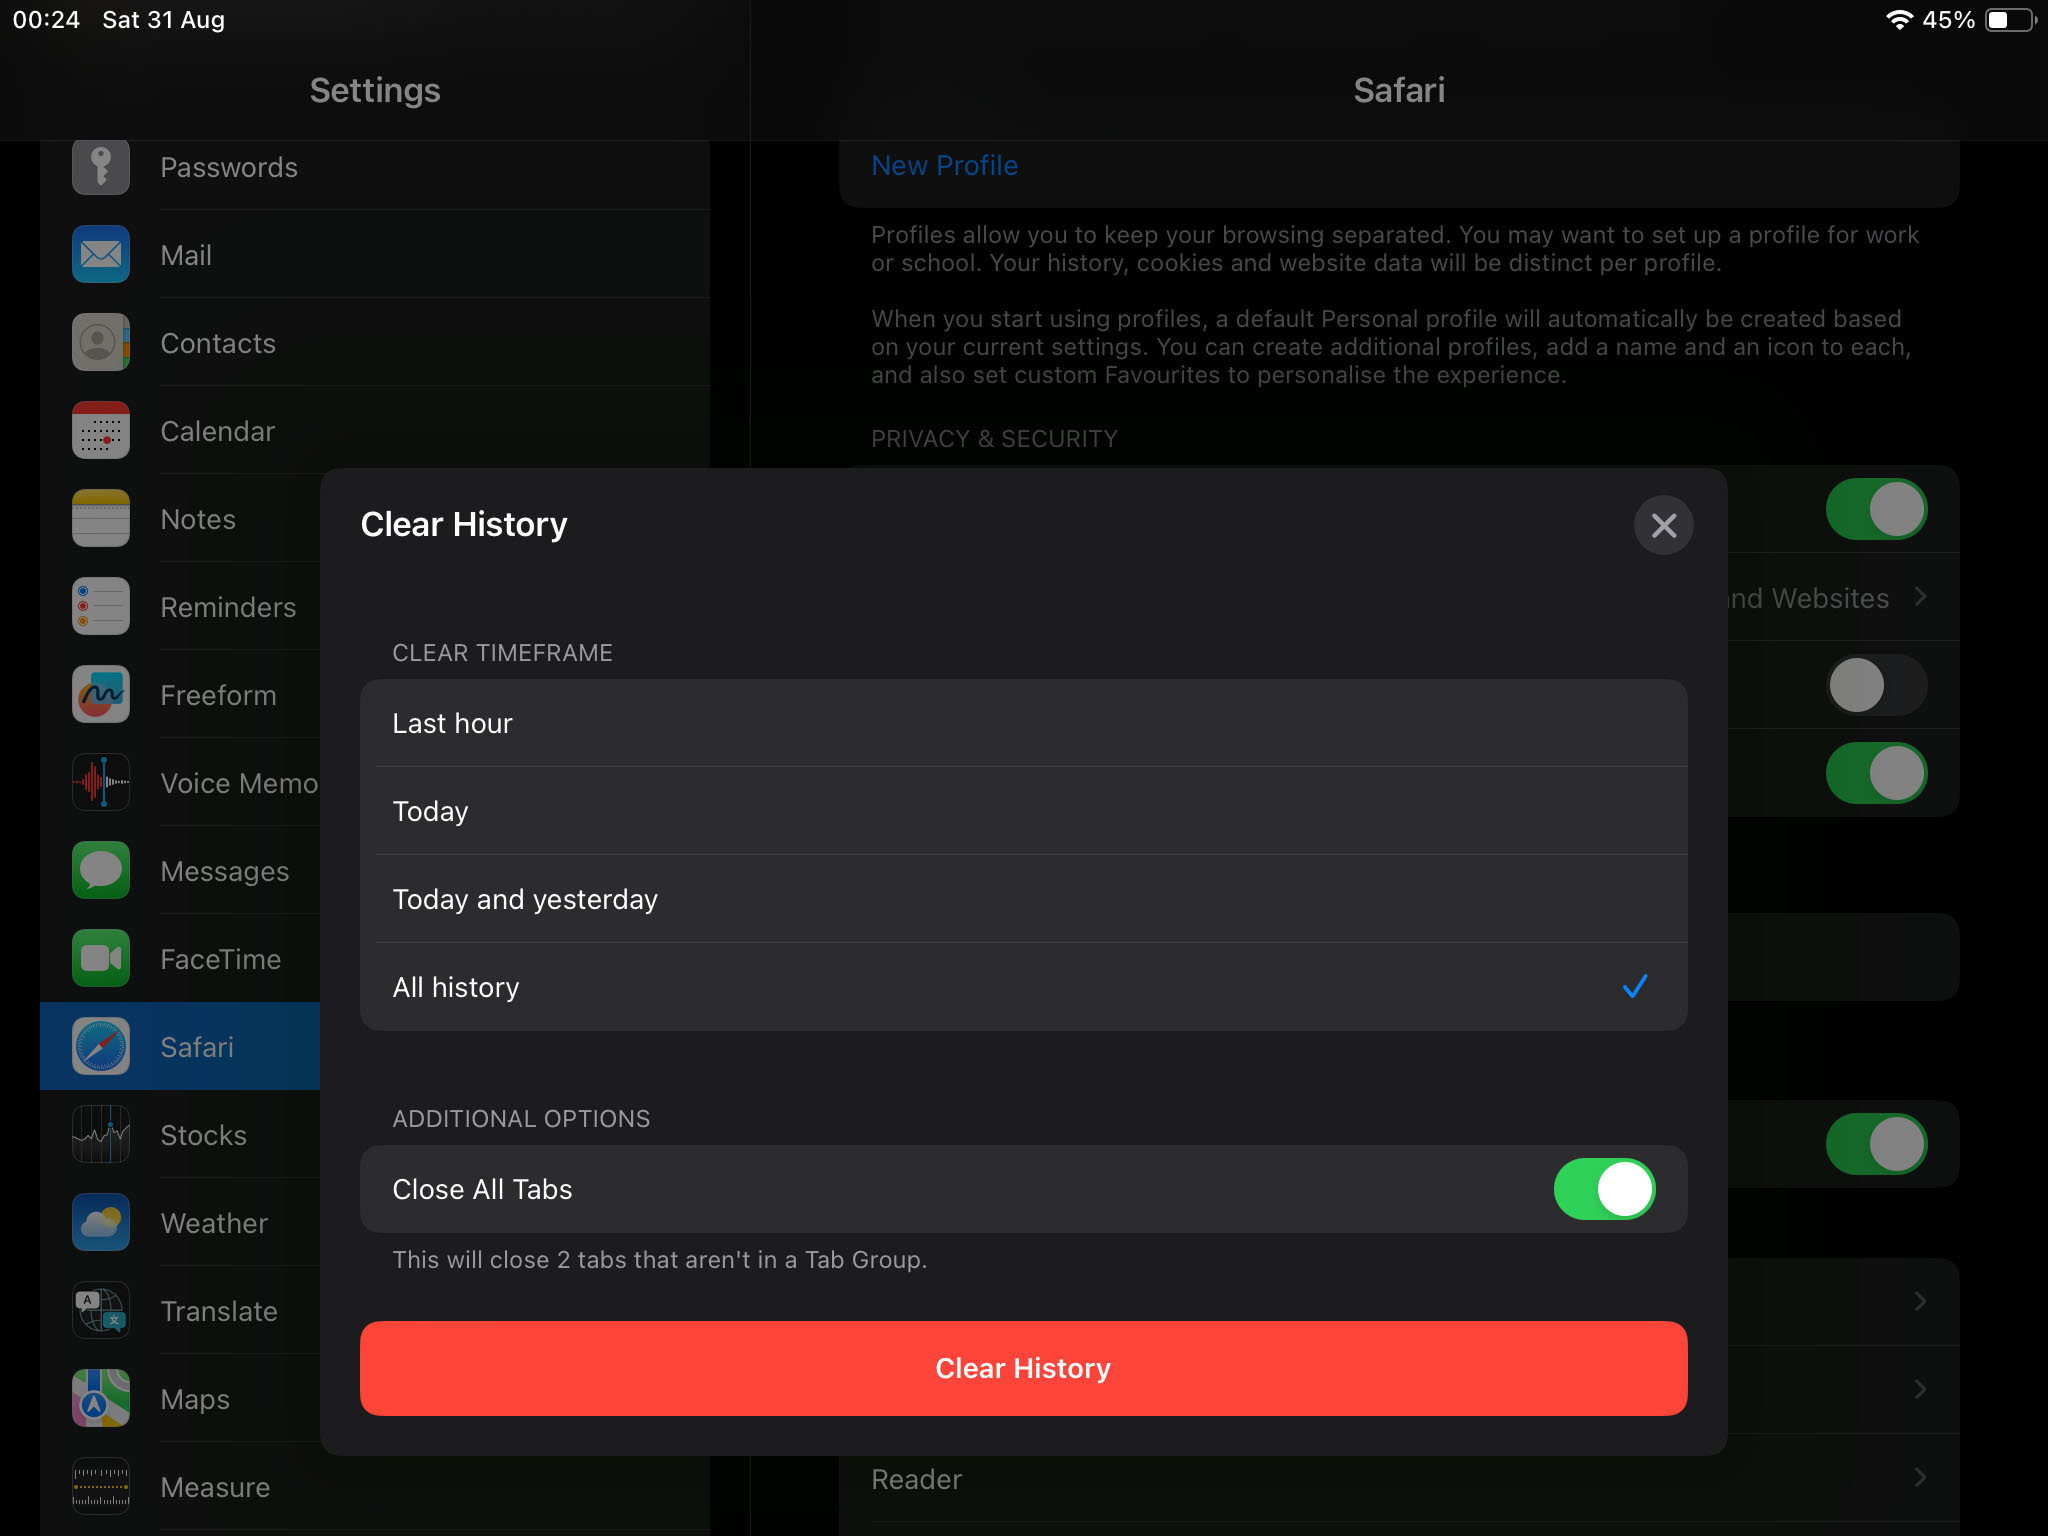
Task: Close the Clear History dialog
Action: pos(1663,525)
